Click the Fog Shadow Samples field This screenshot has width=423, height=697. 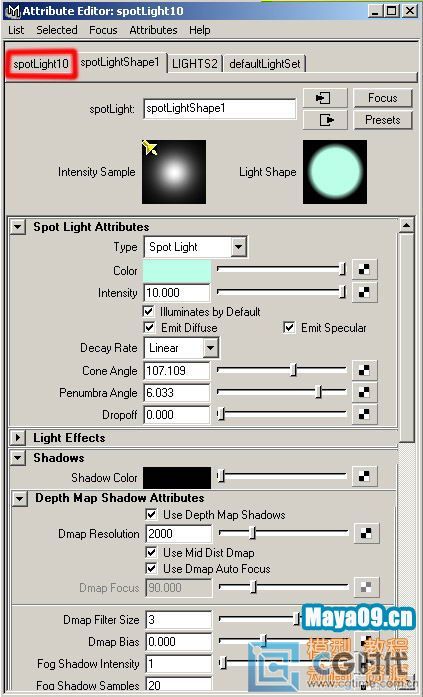coord(179,685)
